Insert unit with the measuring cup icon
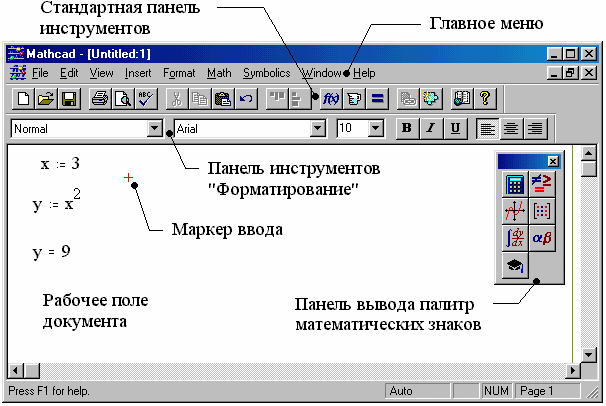The width and height of the screenshot is (606, 406). (x=354, y=99)
